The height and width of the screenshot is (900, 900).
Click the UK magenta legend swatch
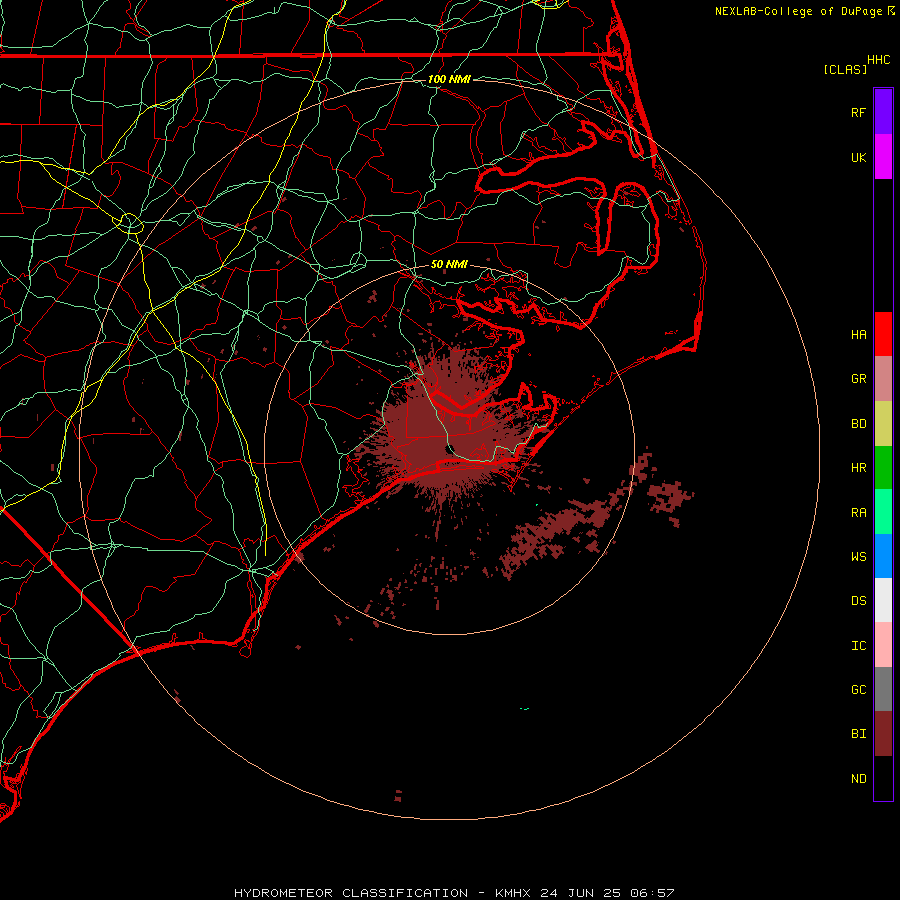click(883, 157)
